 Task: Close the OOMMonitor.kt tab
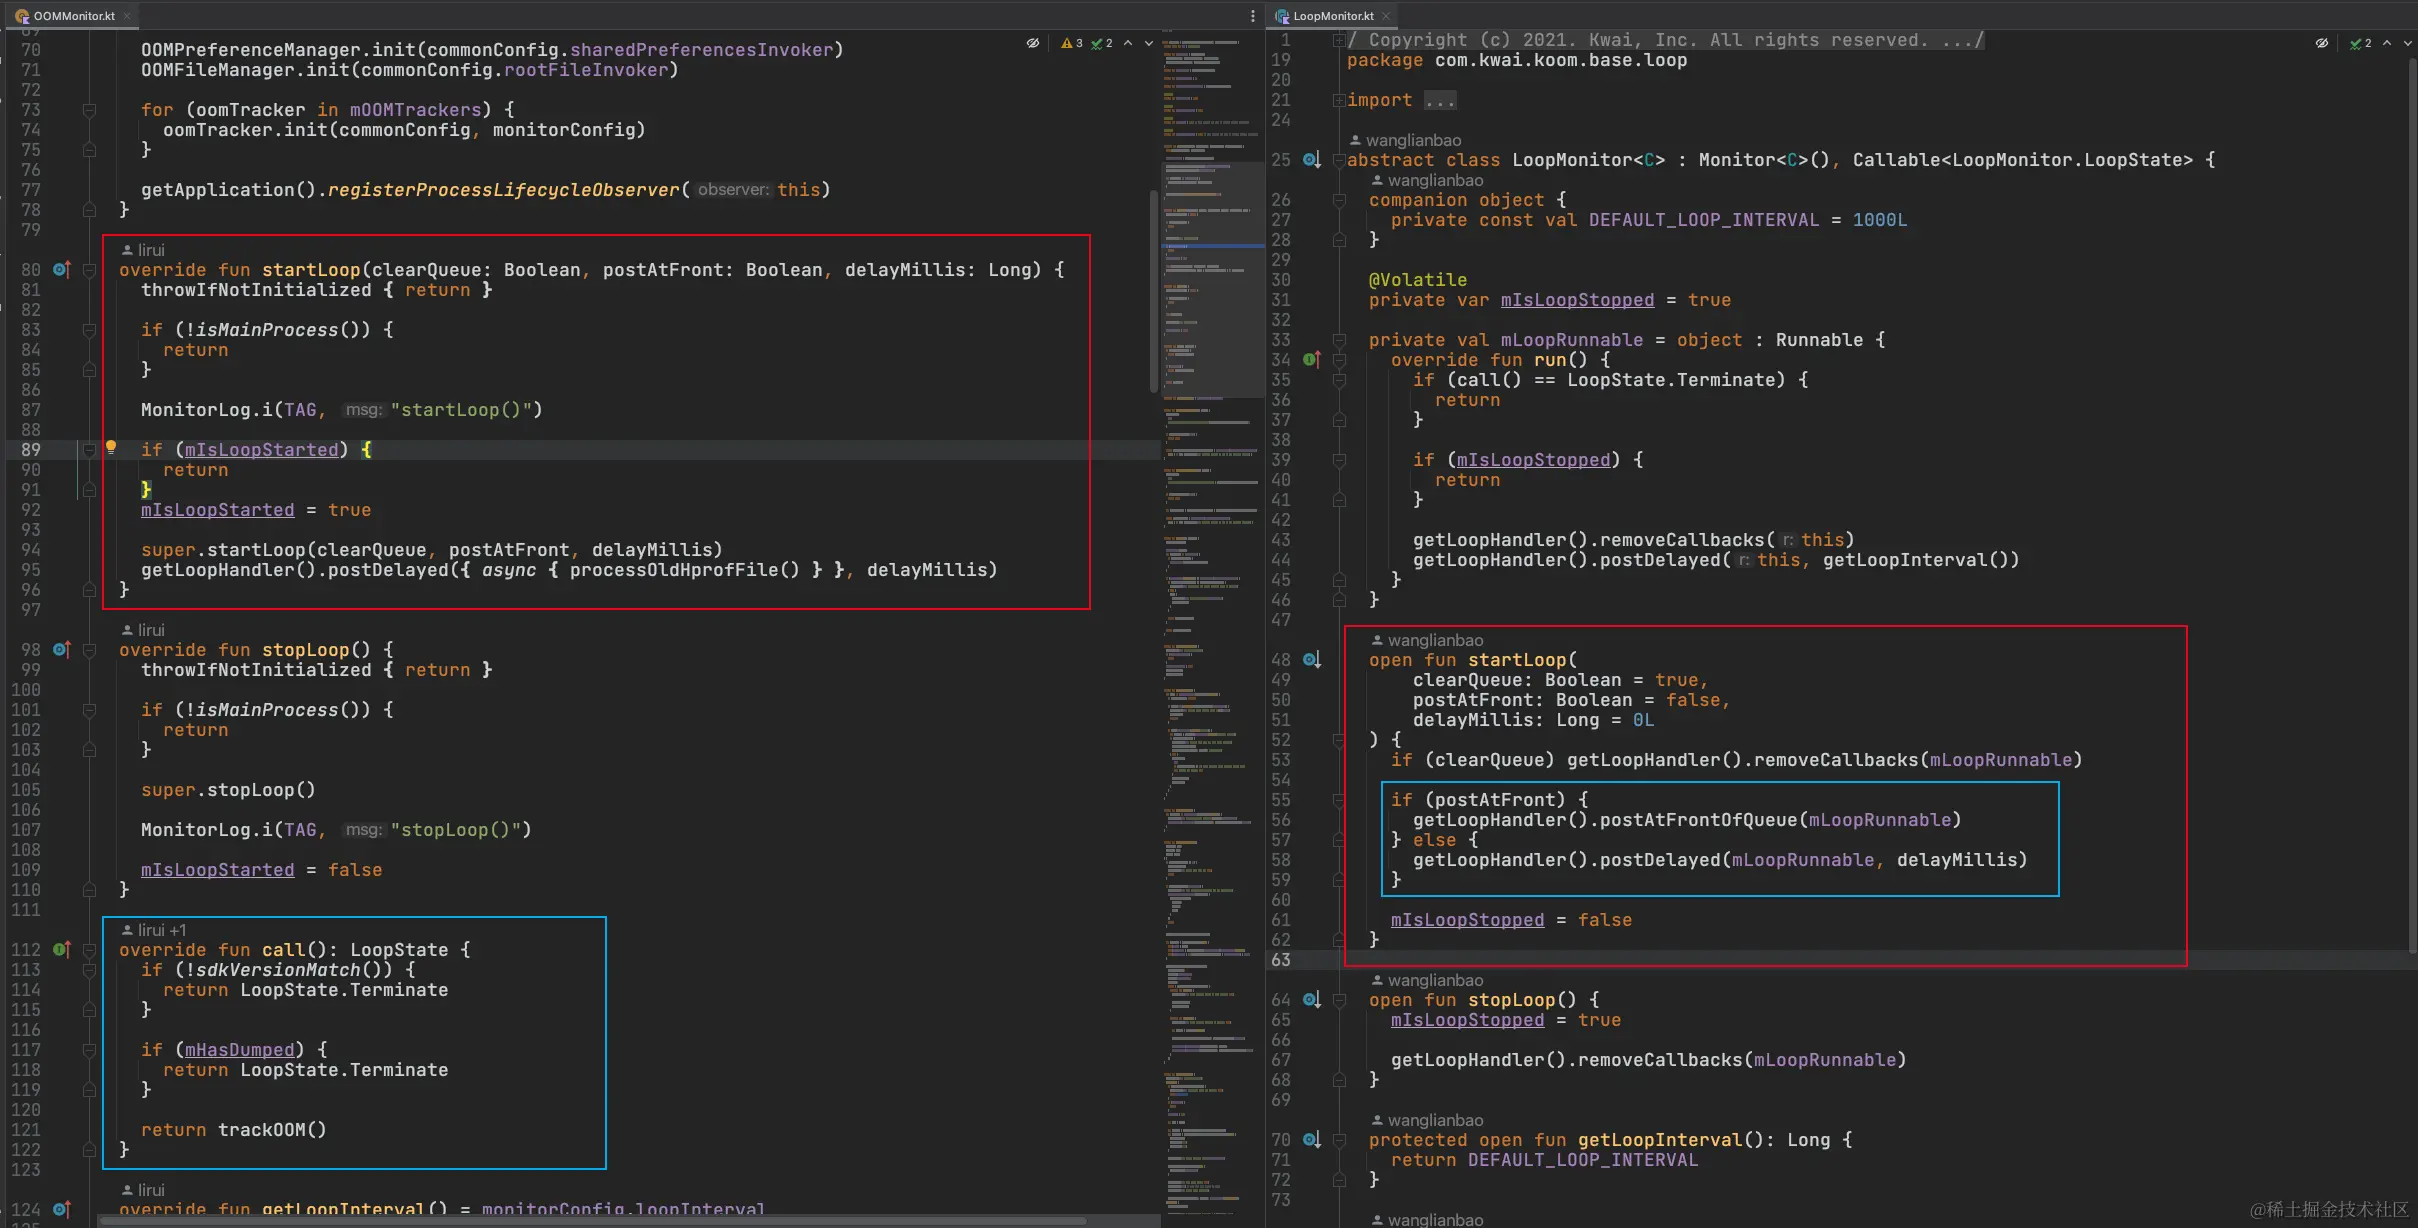(x=127, y=16)
